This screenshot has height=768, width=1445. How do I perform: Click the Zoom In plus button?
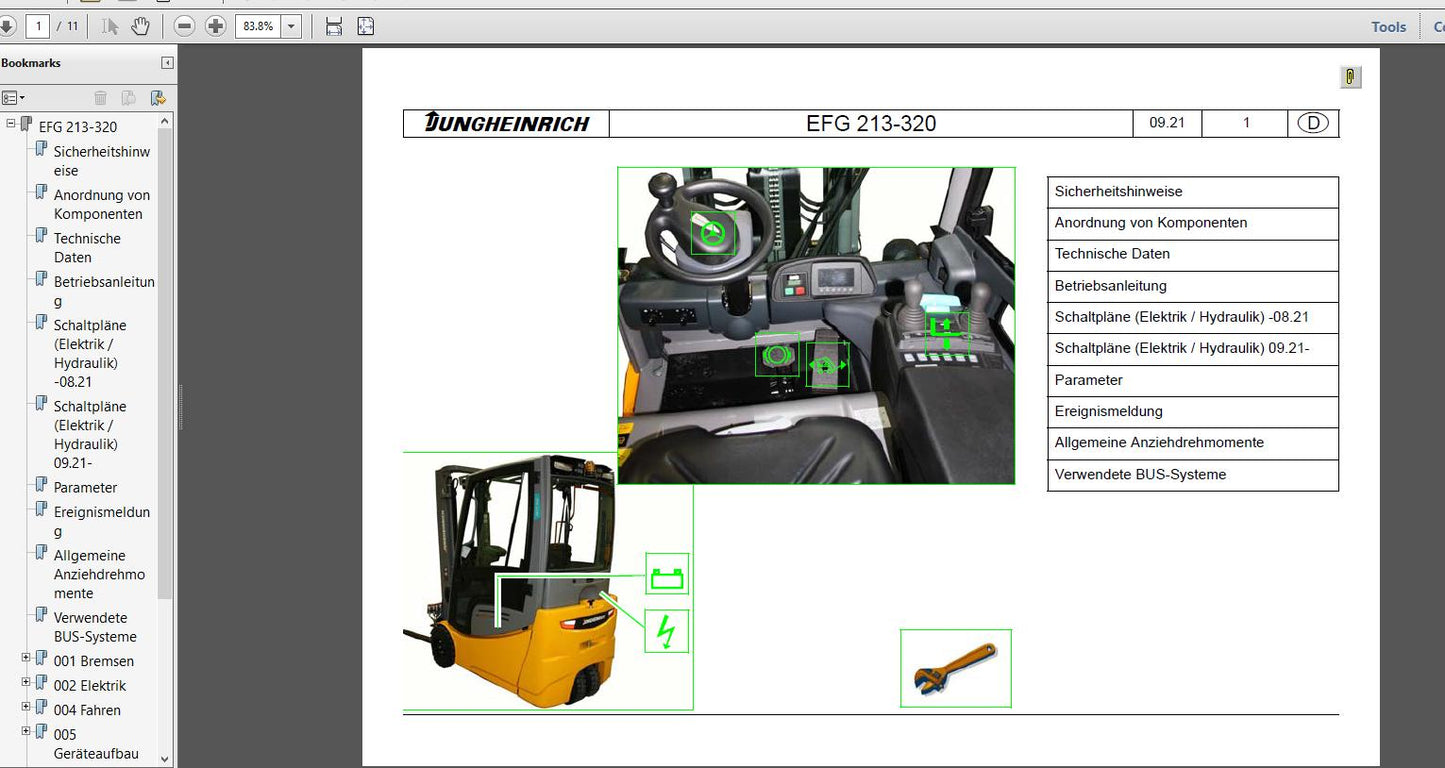(x=215, y=26)
